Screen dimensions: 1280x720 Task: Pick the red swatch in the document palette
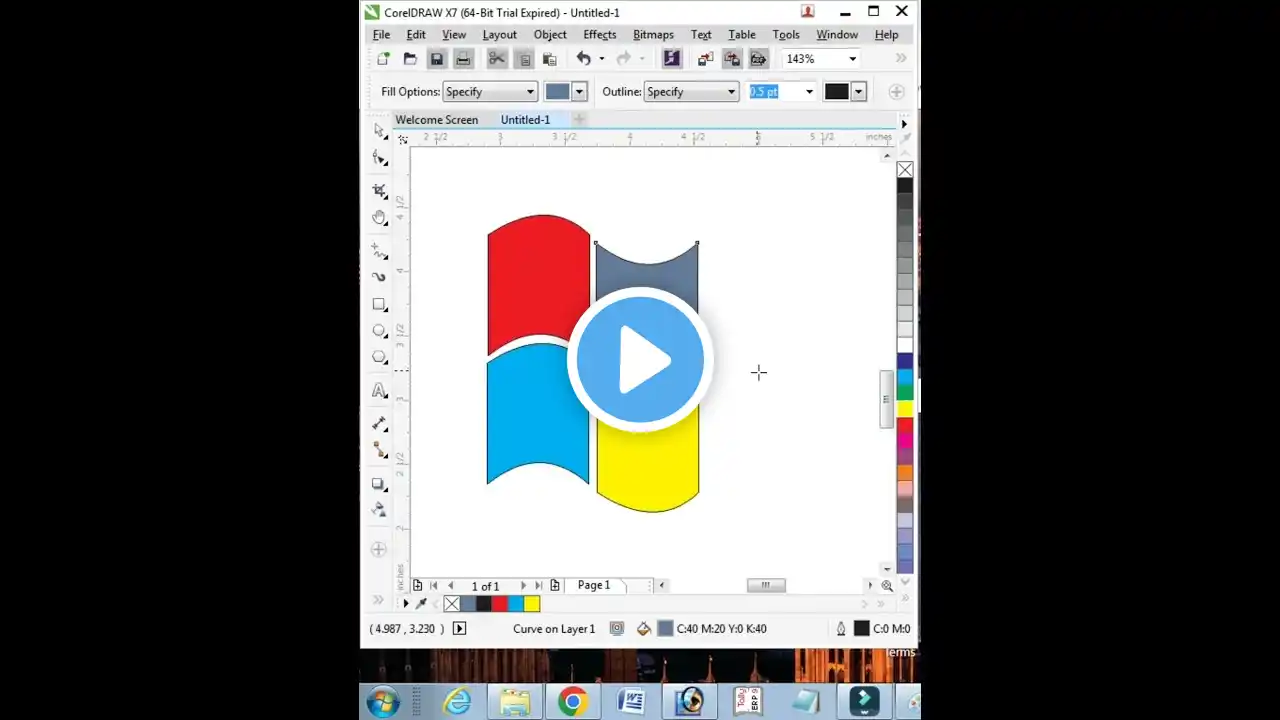click(499, 603)
